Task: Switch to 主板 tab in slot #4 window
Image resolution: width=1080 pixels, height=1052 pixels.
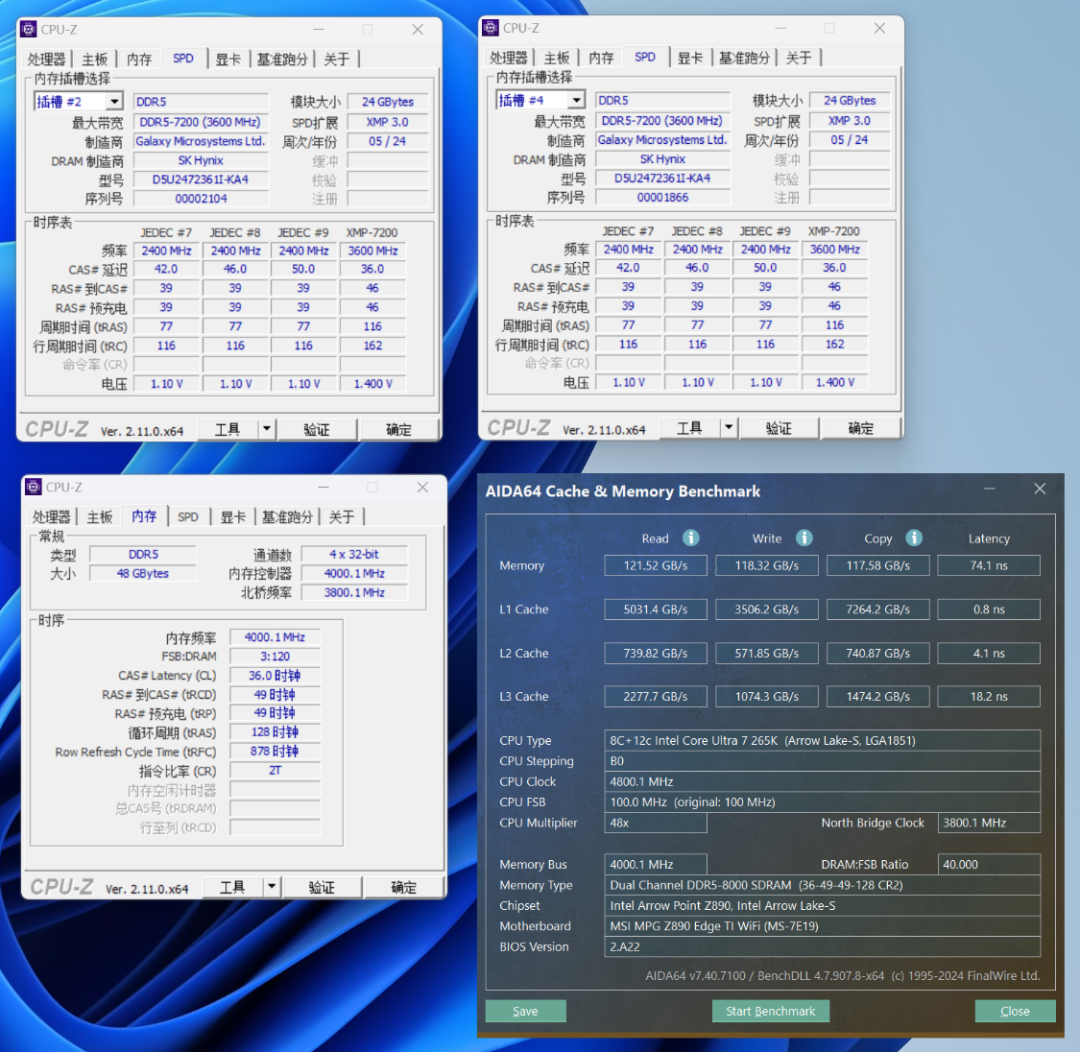Action: pyautogui.click(x=557, y=59)
